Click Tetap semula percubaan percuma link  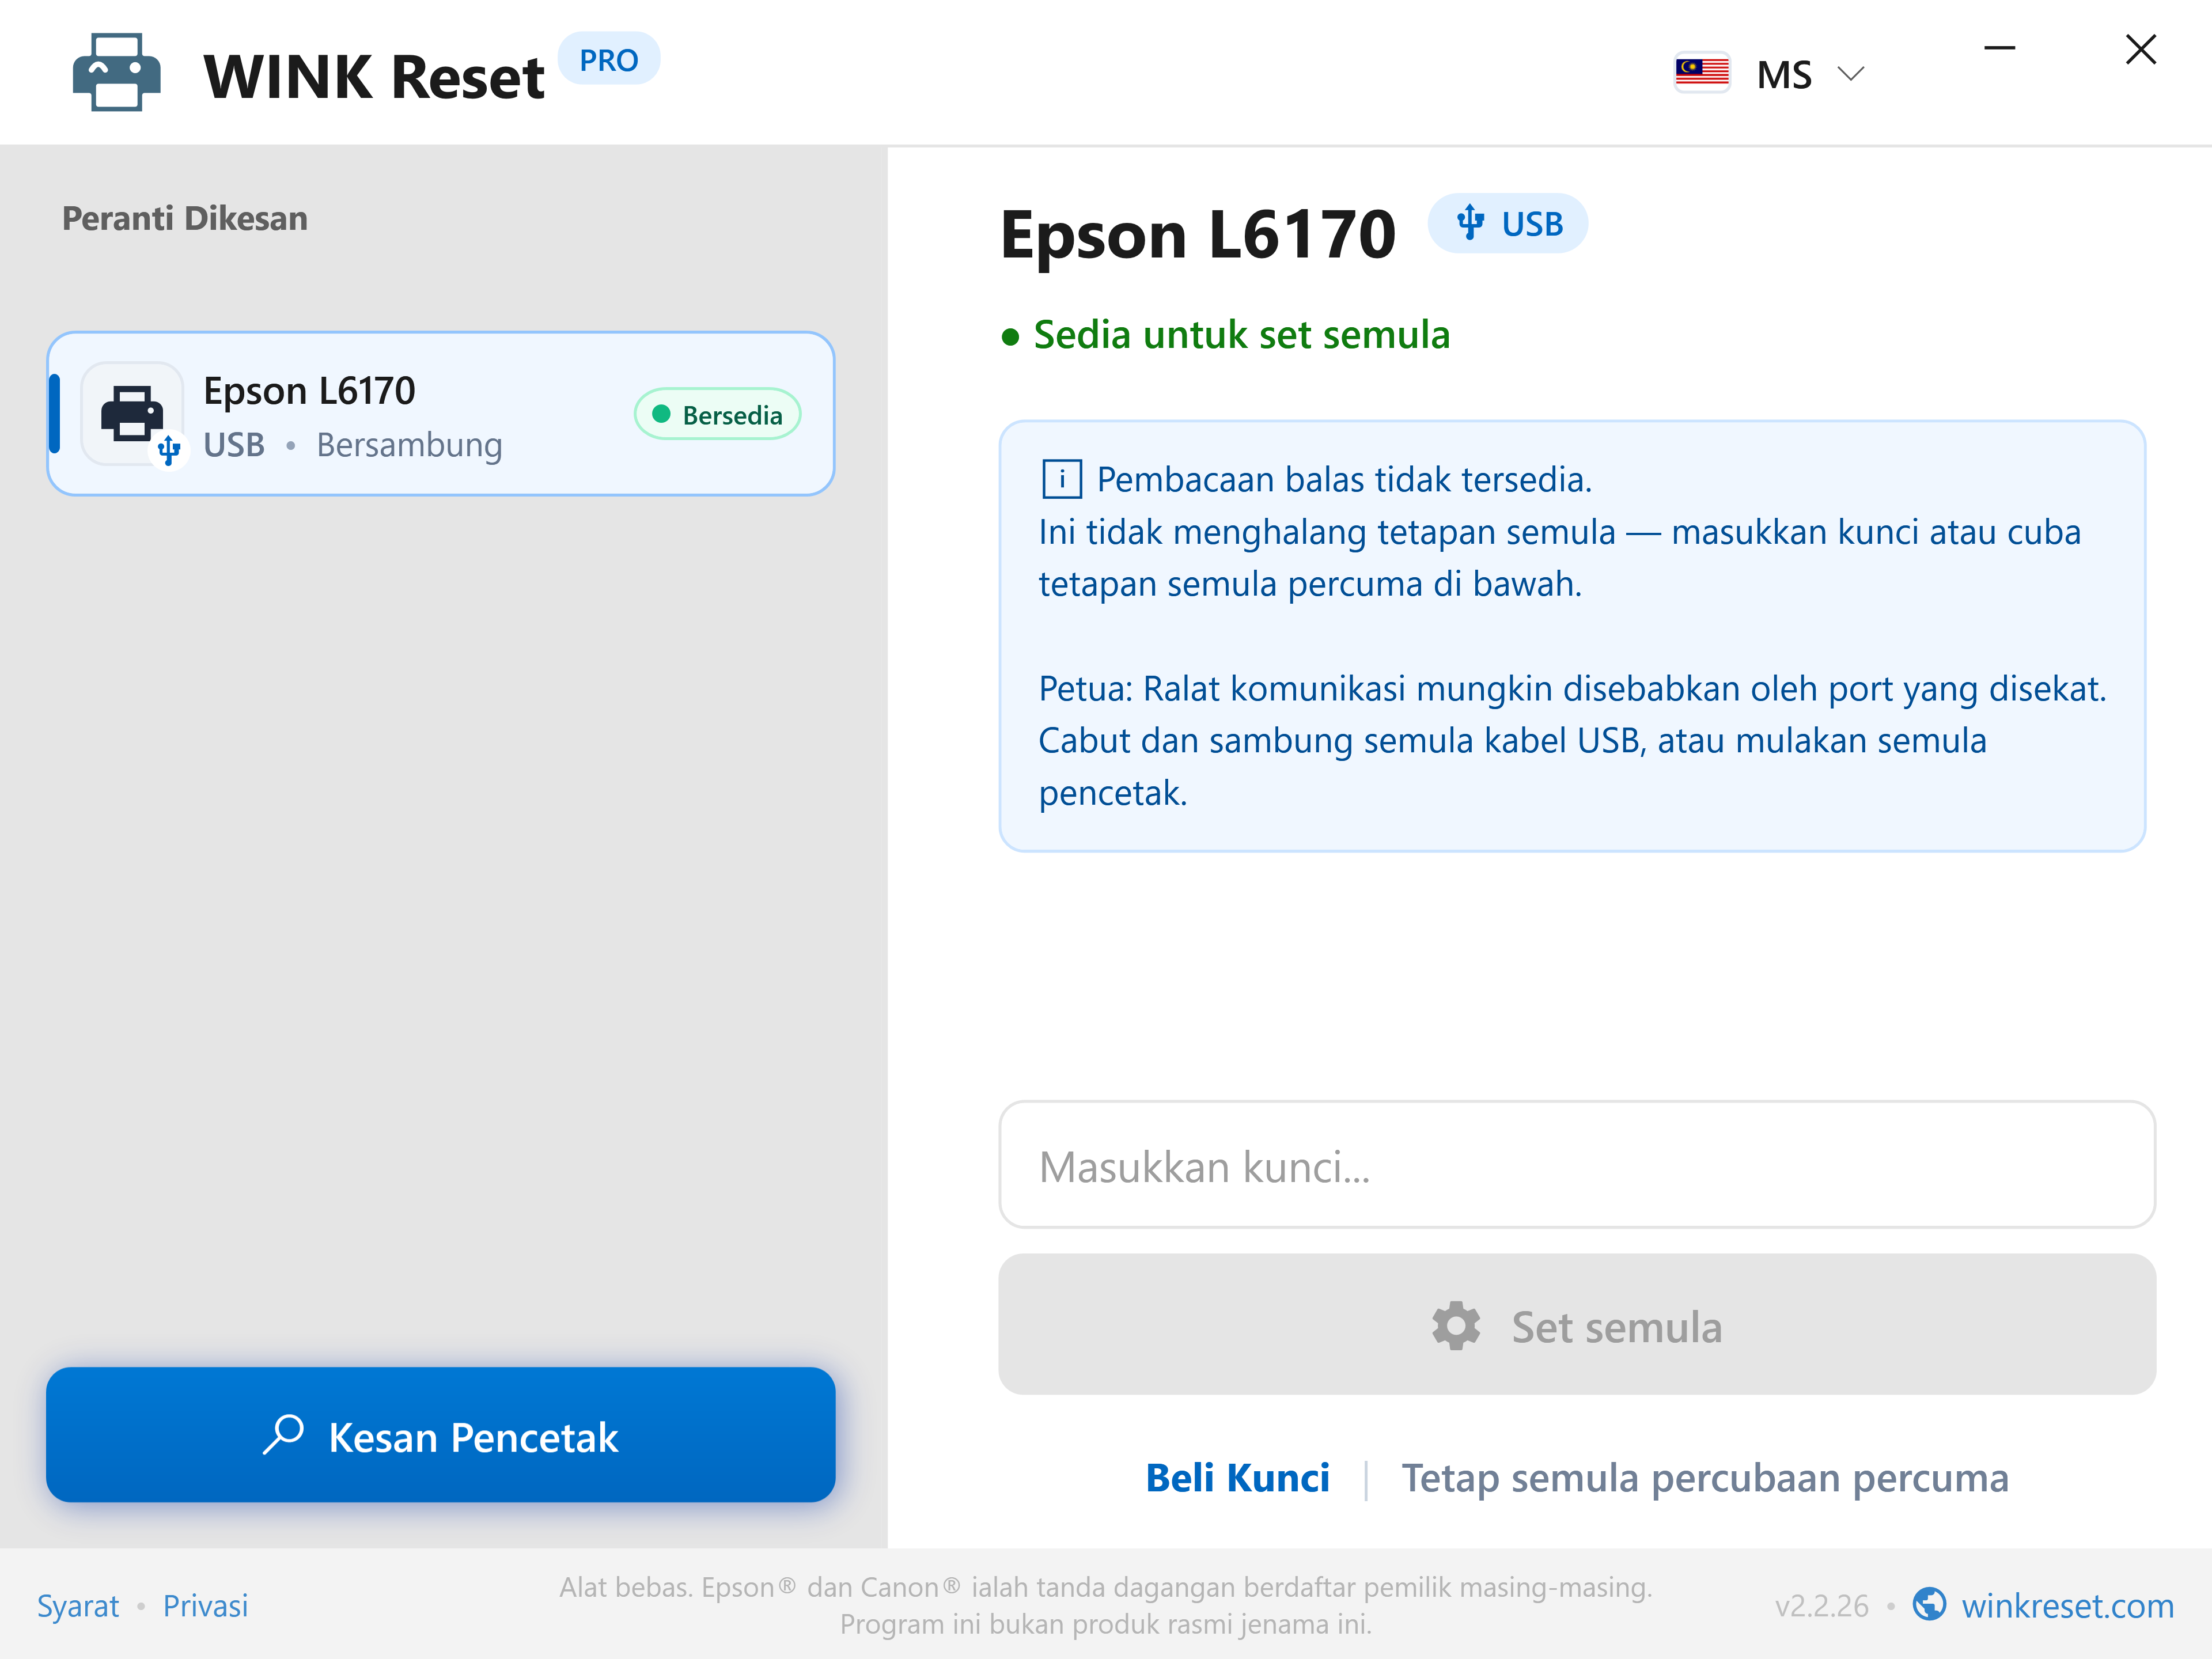1705,1478
